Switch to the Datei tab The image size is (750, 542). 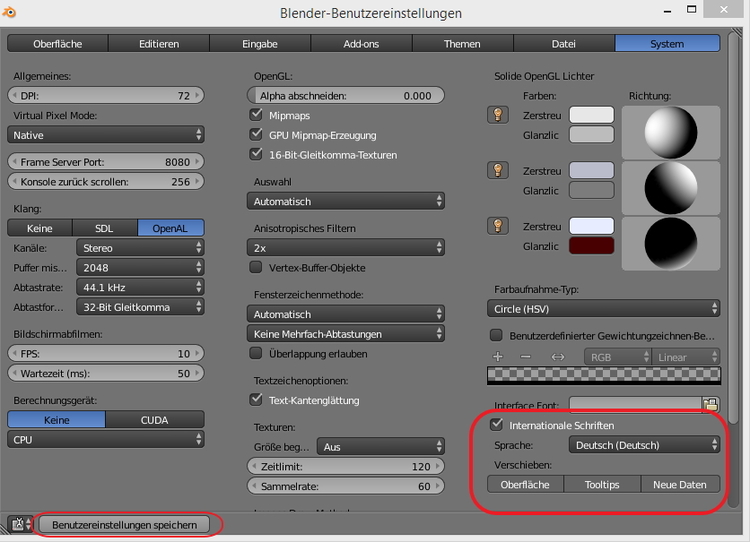coord(563,44)
